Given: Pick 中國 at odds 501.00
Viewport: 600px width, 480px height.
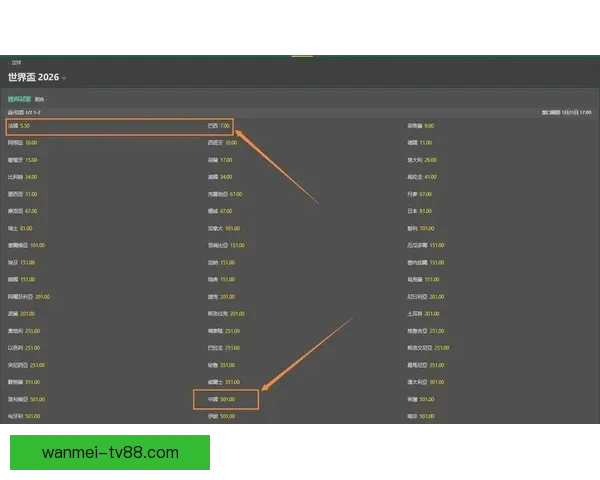Looking at the screenshot, I should (x=221, y=399).
